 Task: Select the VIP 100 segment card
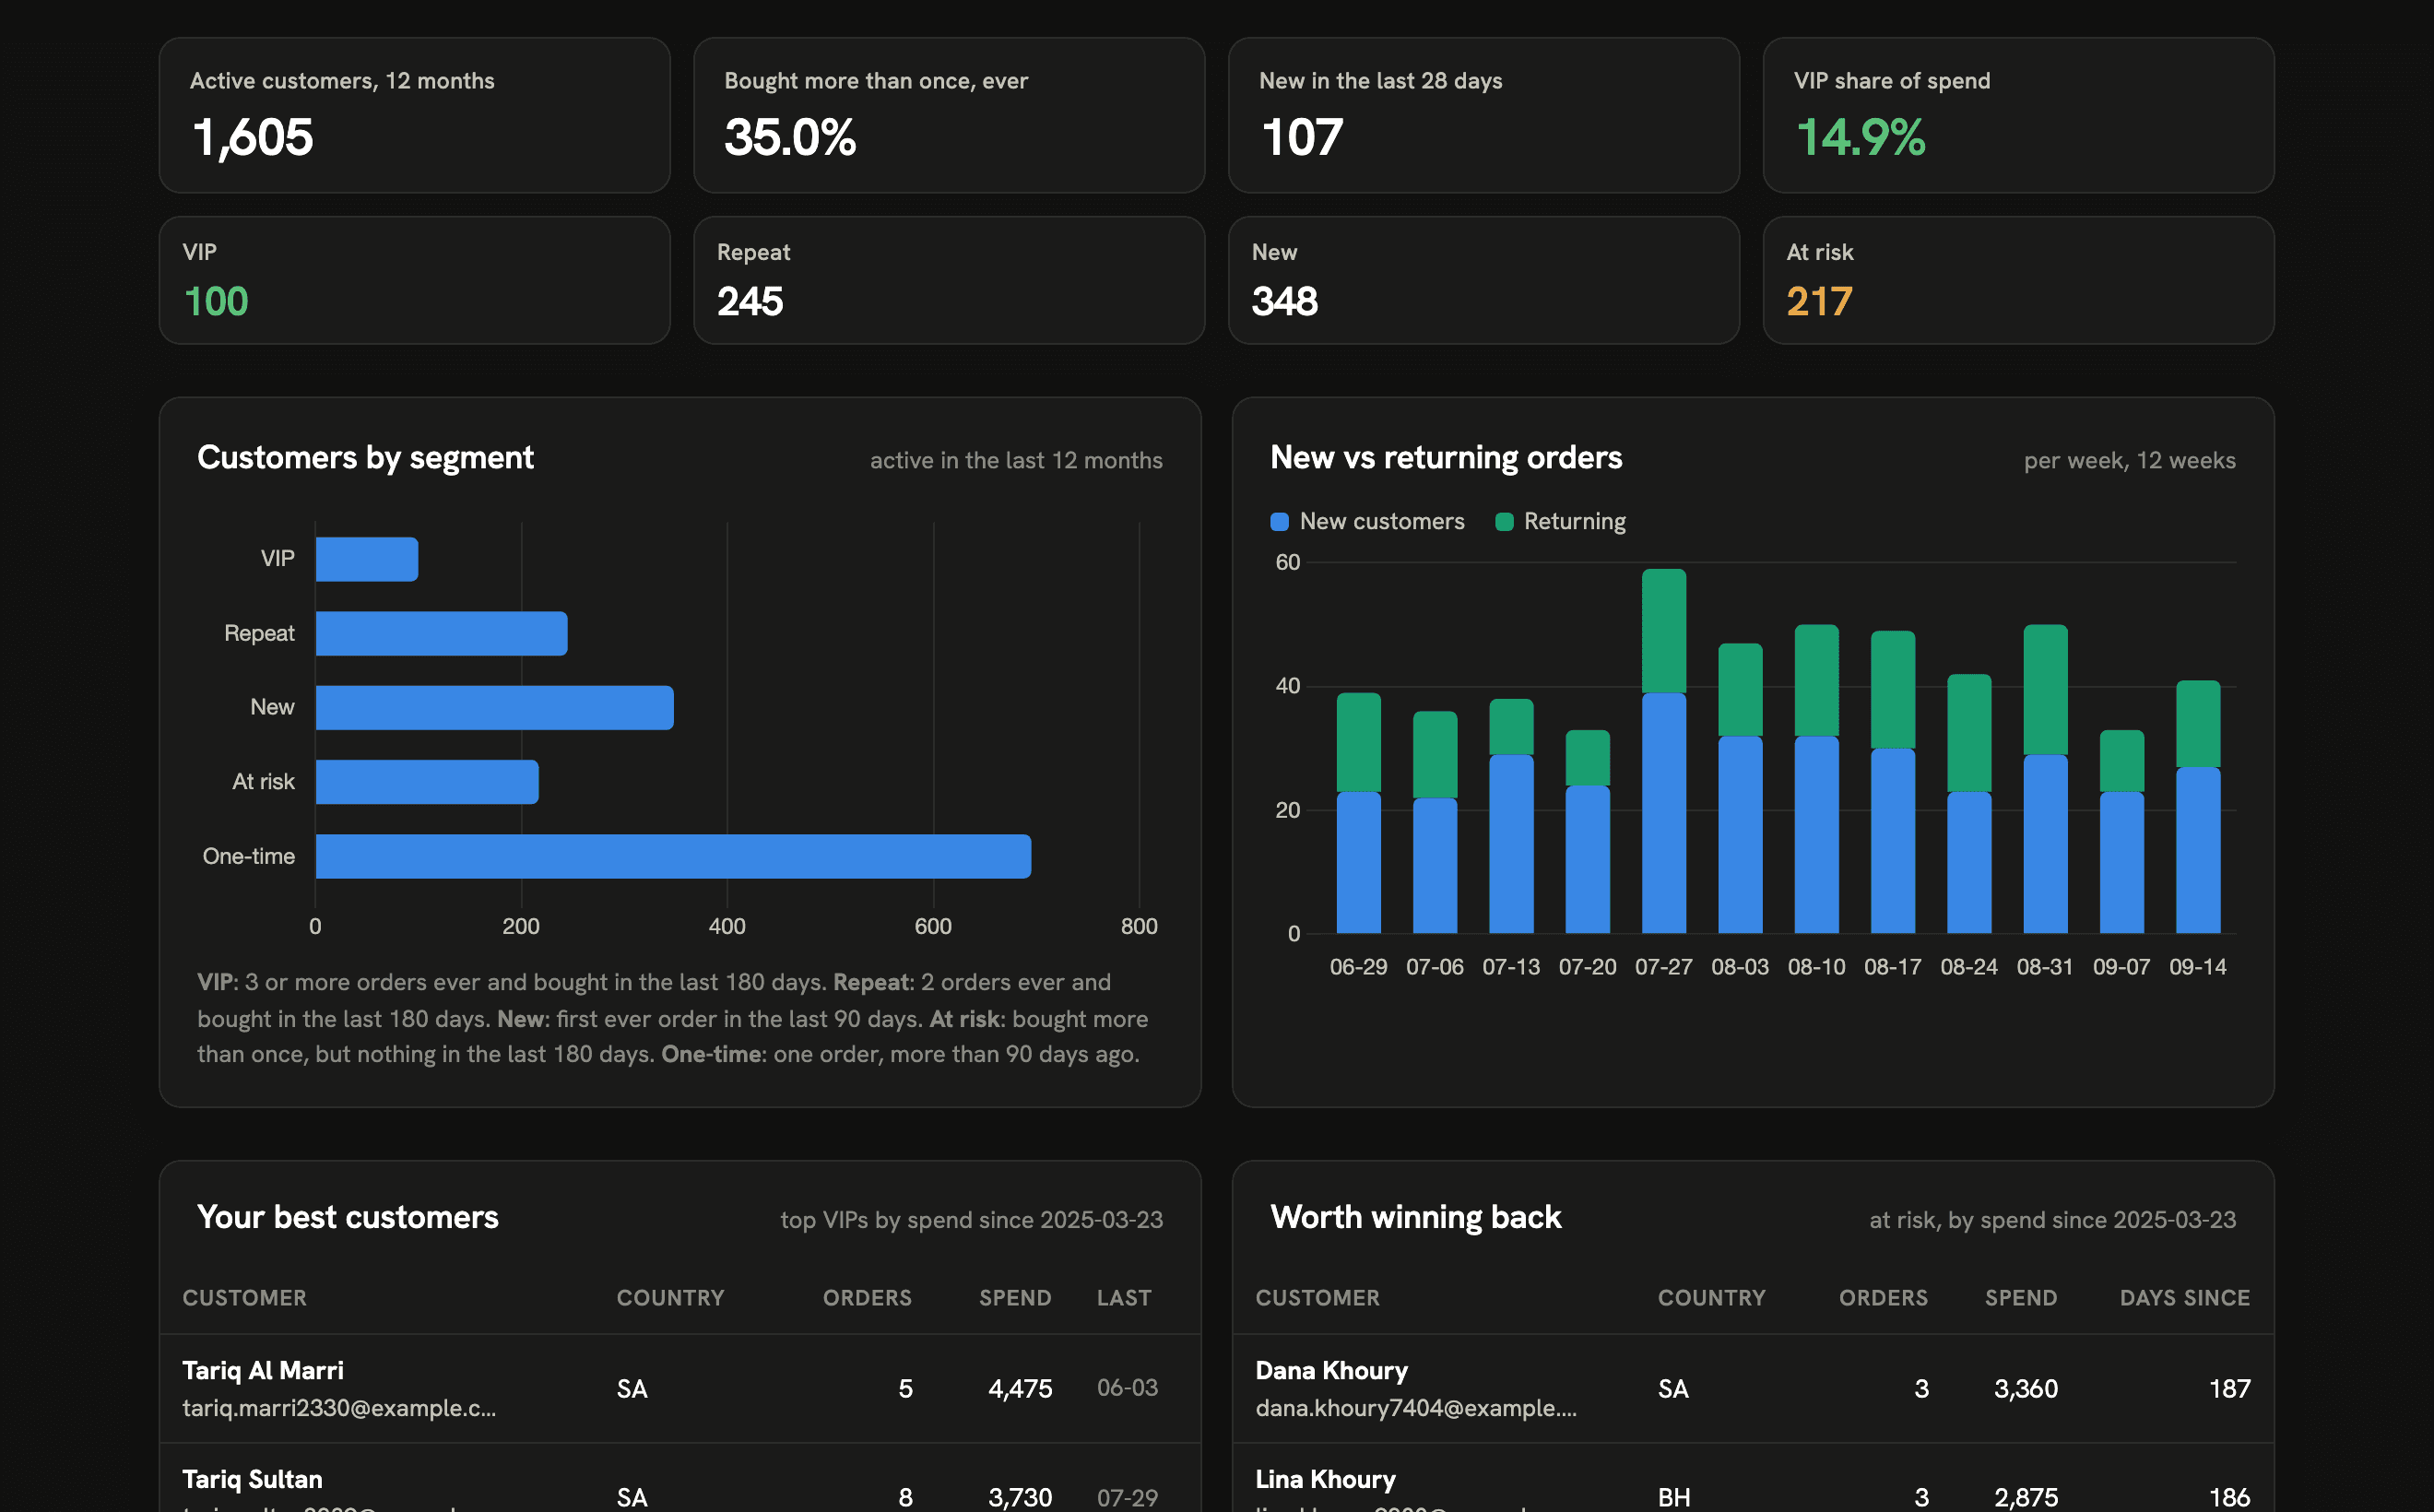[x=414, y=280]
